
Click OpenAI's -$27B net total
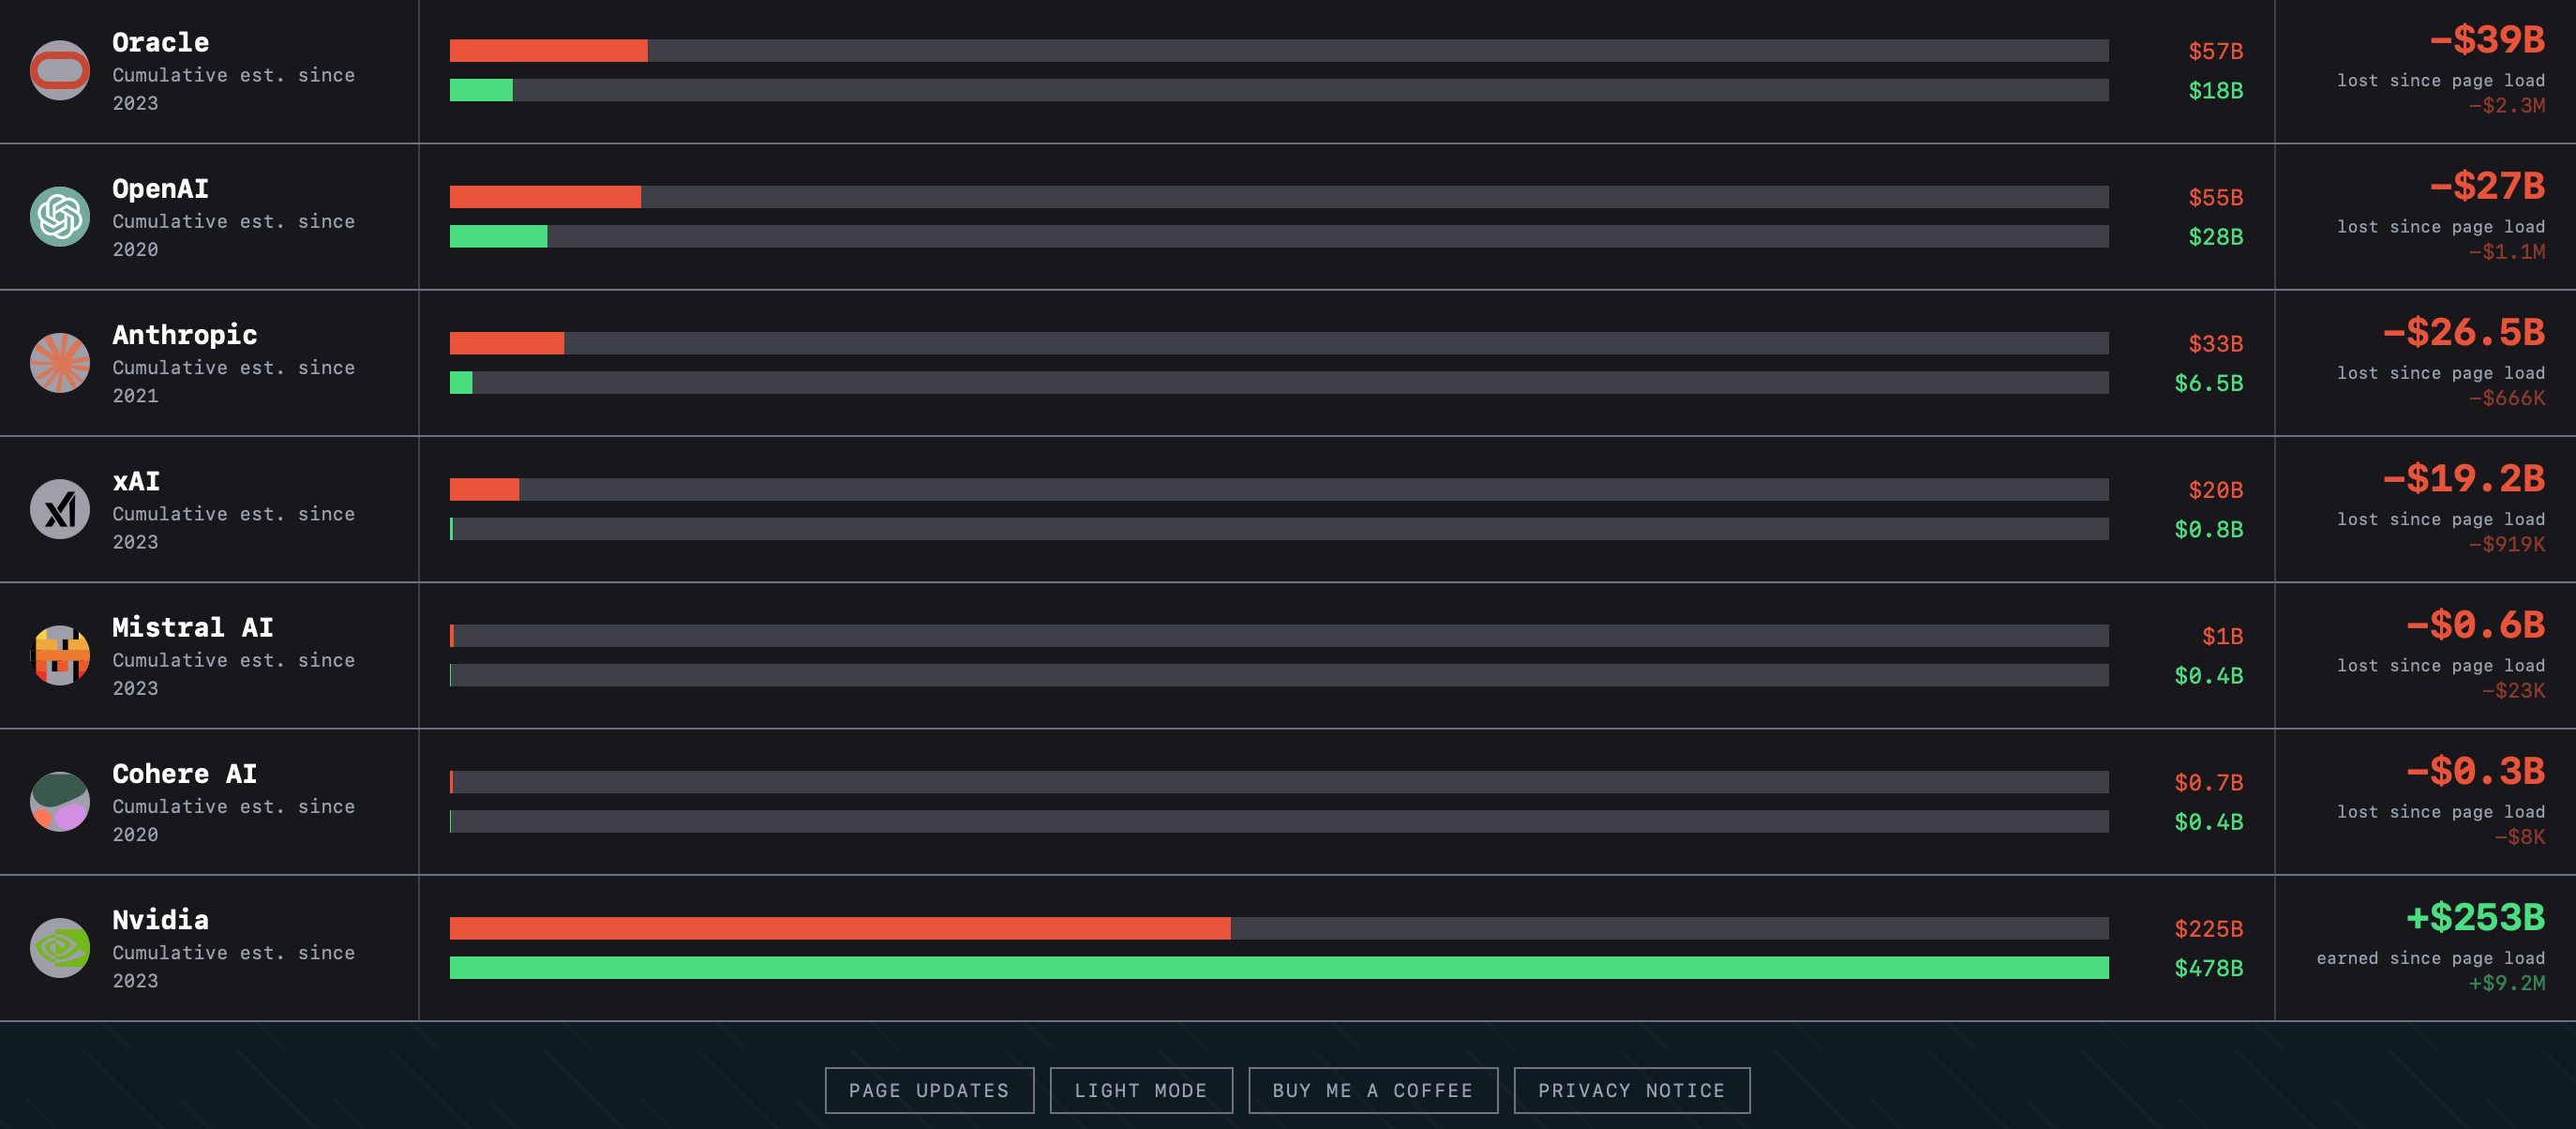(2487, 186)
